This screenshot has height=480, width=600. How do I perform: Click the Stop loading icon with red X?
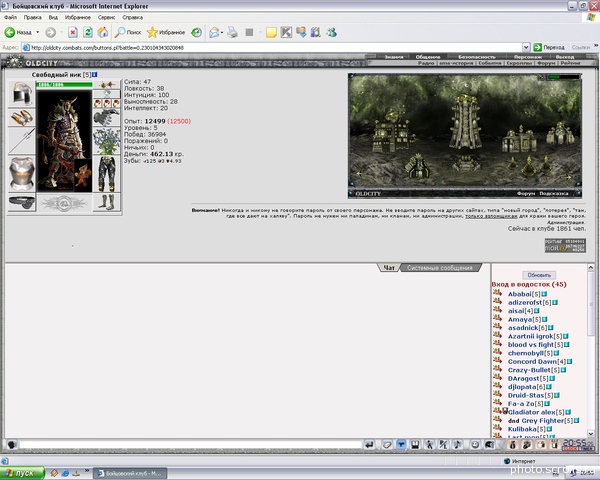click(73, 33)
